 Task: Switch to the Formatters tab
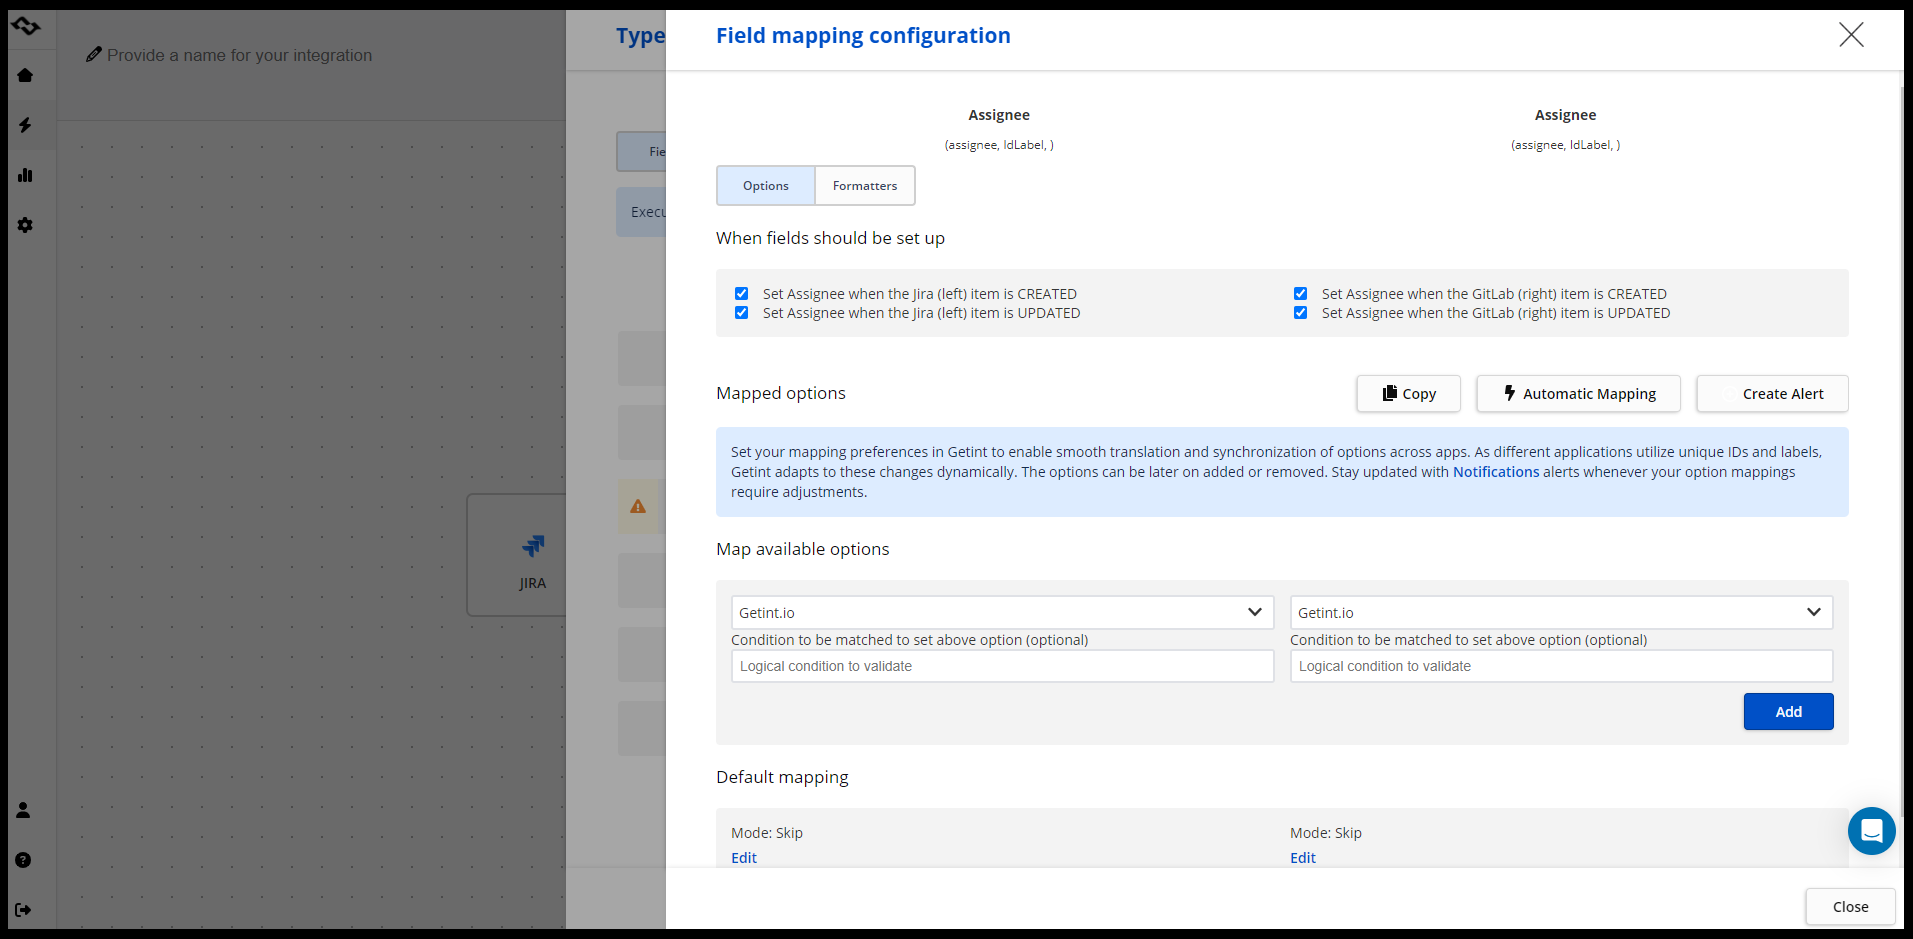(x=865, y=186)
